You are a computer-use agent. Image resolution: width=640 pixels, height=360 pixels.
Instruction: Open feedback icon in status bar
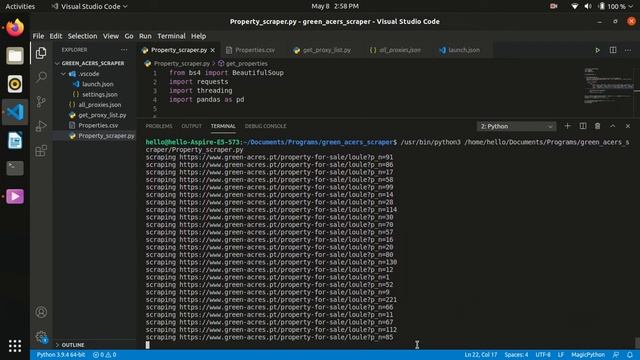[x=616, y=355]
